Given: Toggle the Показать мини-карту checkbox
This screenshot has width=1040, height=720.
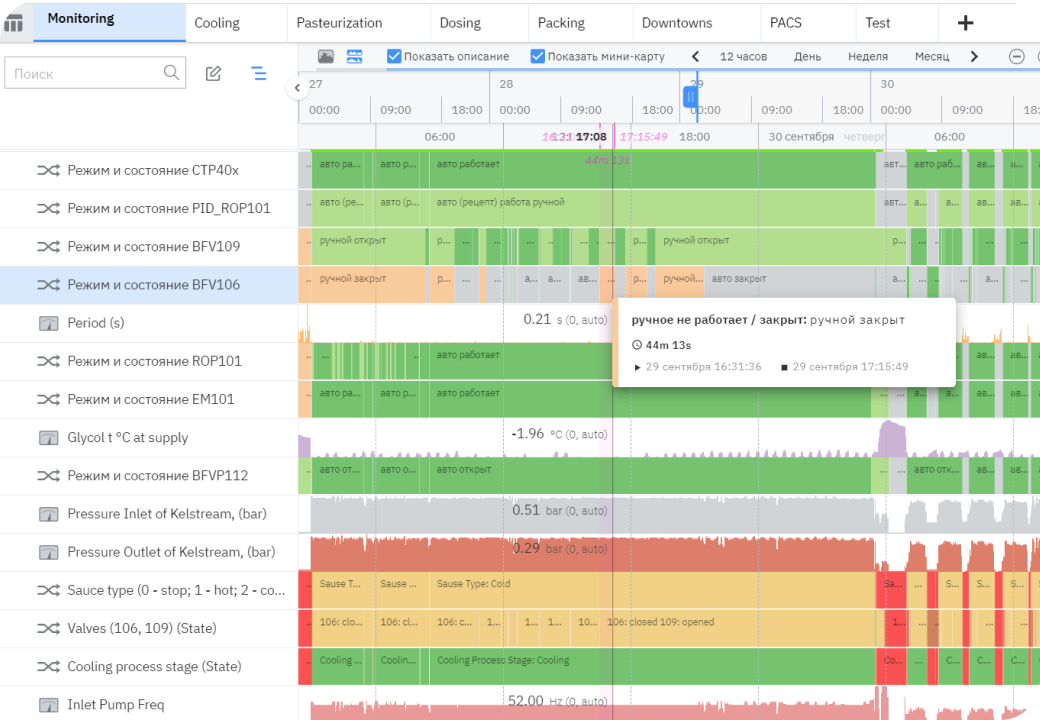Looking at the screenshot, I should coord(538,57).
